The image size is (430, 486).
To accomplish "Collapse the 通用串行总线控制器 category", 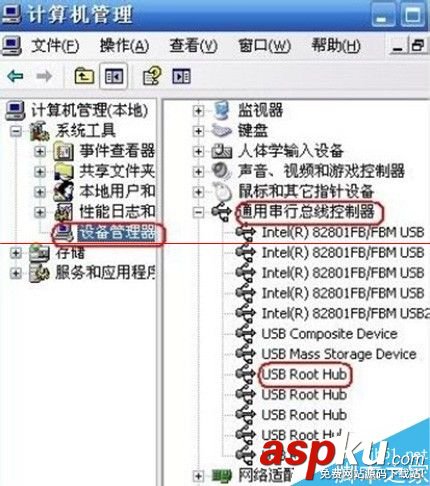I will [198, 212].
